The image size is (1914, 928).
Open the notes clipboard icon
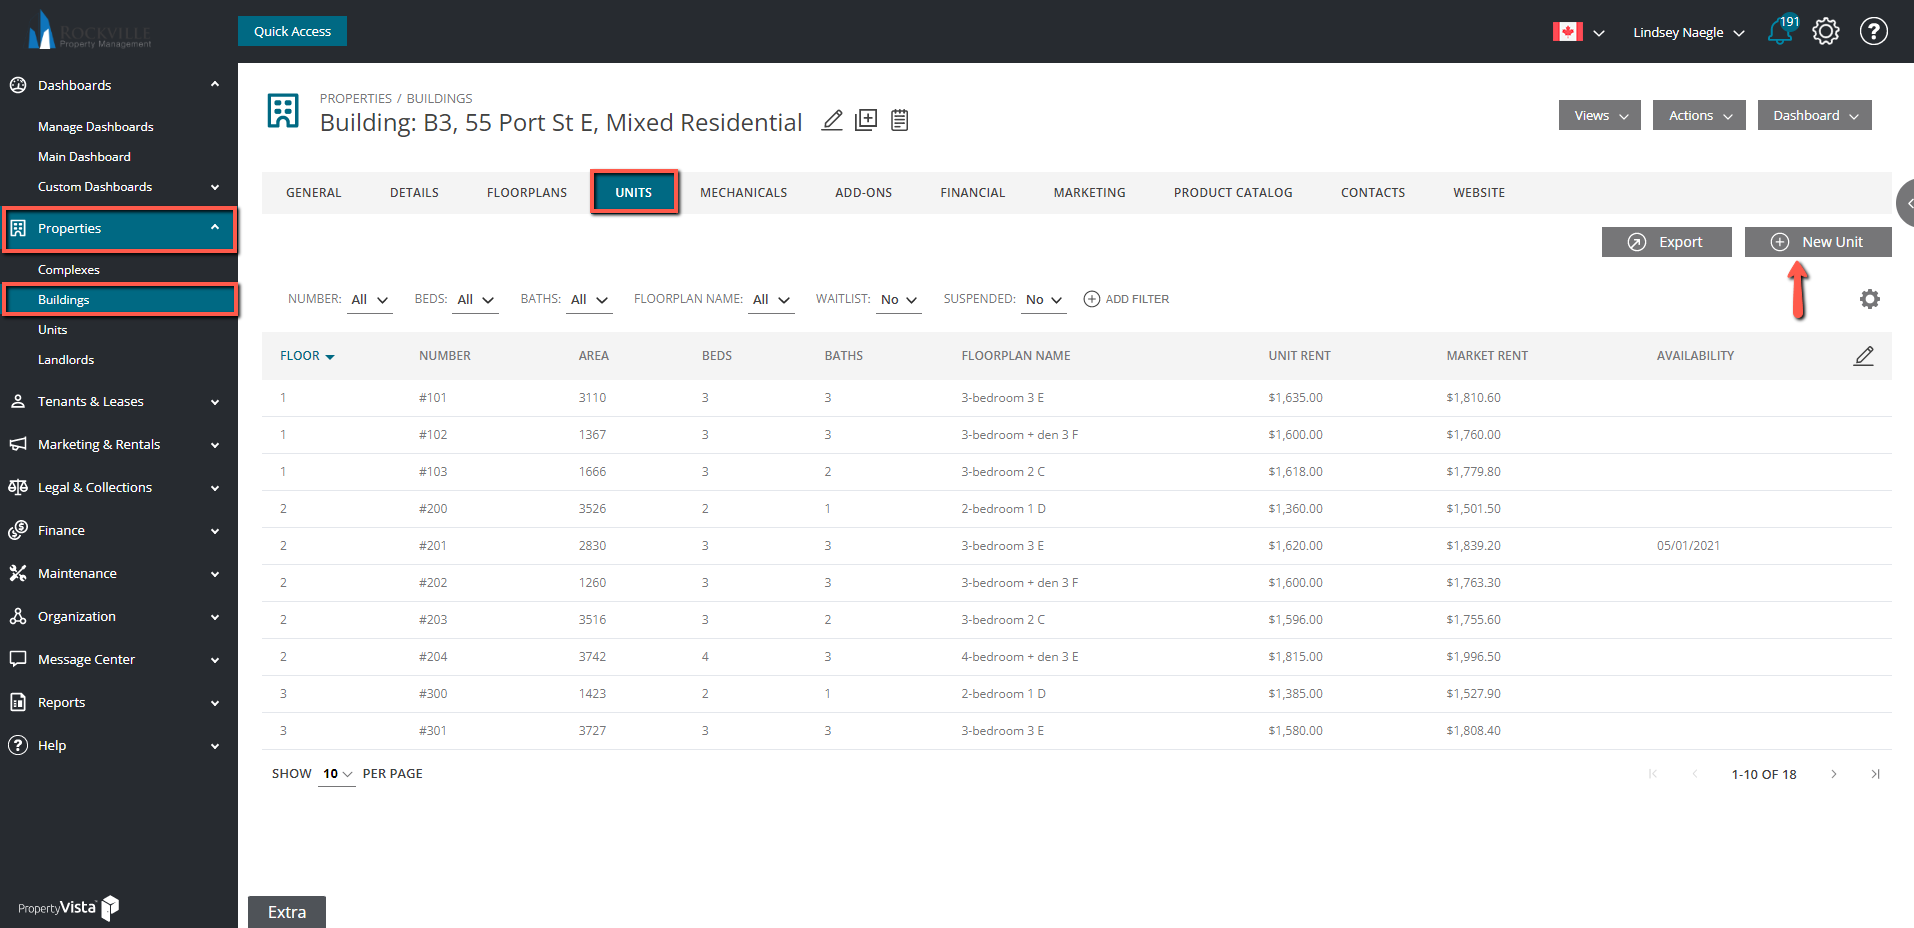pos(900,120)
